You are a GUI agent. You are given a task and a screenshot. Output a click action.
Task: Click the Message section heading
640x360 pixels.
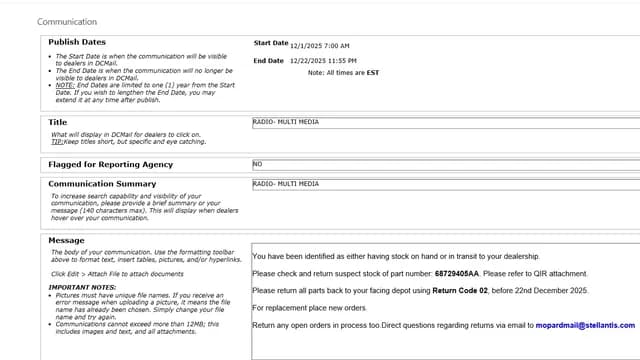tap(66, 240)
